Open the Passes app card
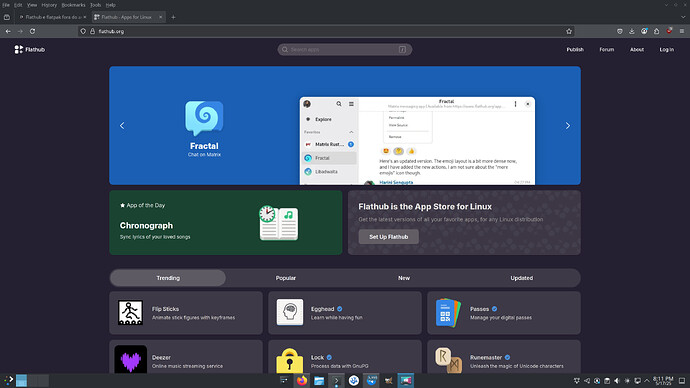The image size is (690, 388). pos(504,313)
